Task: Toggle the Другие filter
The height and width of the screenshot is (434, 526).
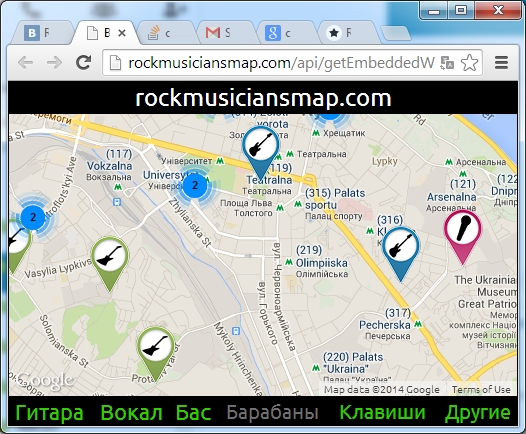Action: tap(477, 413)
